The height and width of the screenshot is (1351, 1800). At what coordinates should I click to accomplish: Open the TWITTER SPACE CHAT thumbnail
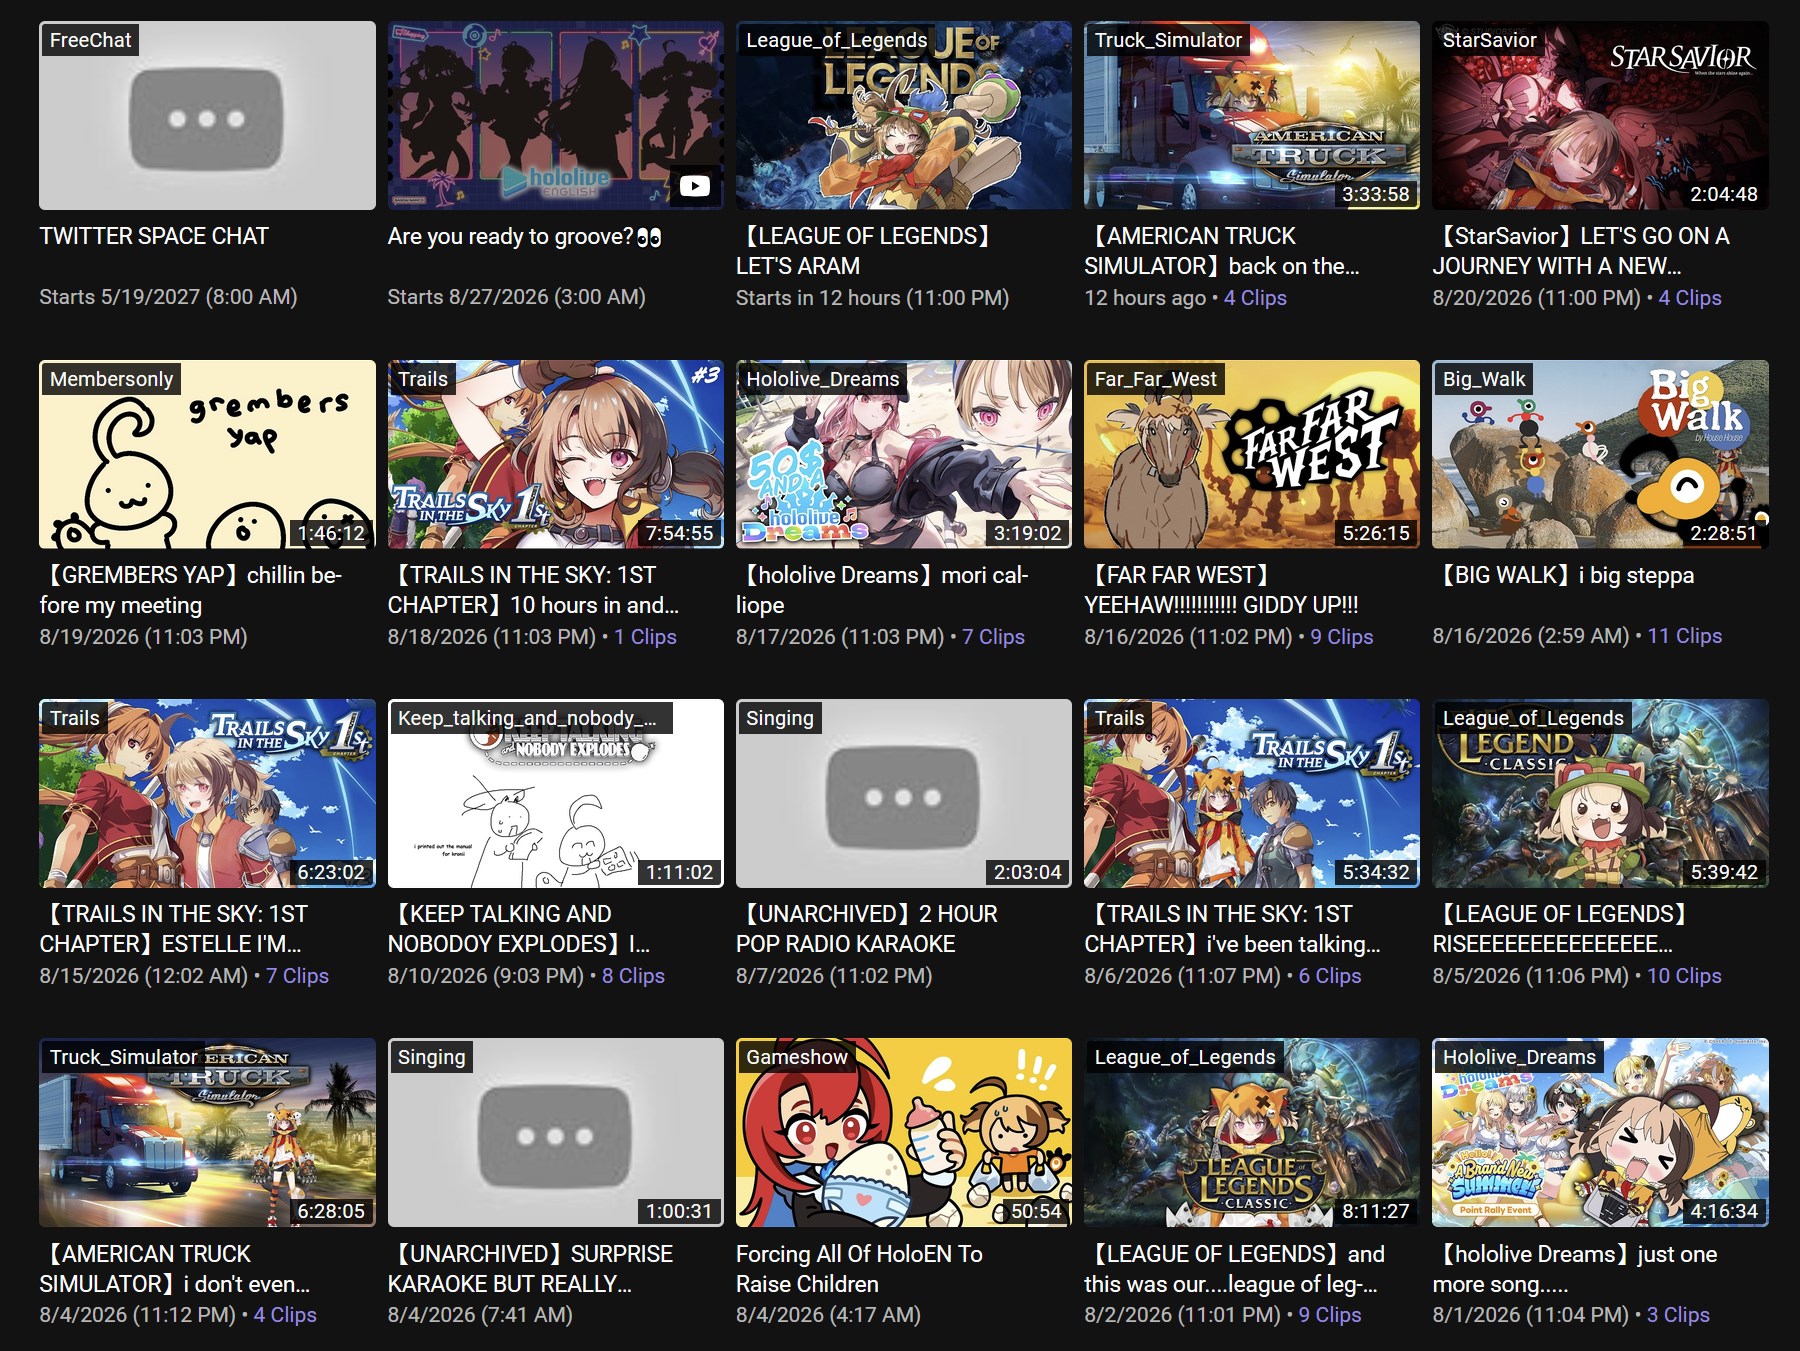[x=207, y=115]
